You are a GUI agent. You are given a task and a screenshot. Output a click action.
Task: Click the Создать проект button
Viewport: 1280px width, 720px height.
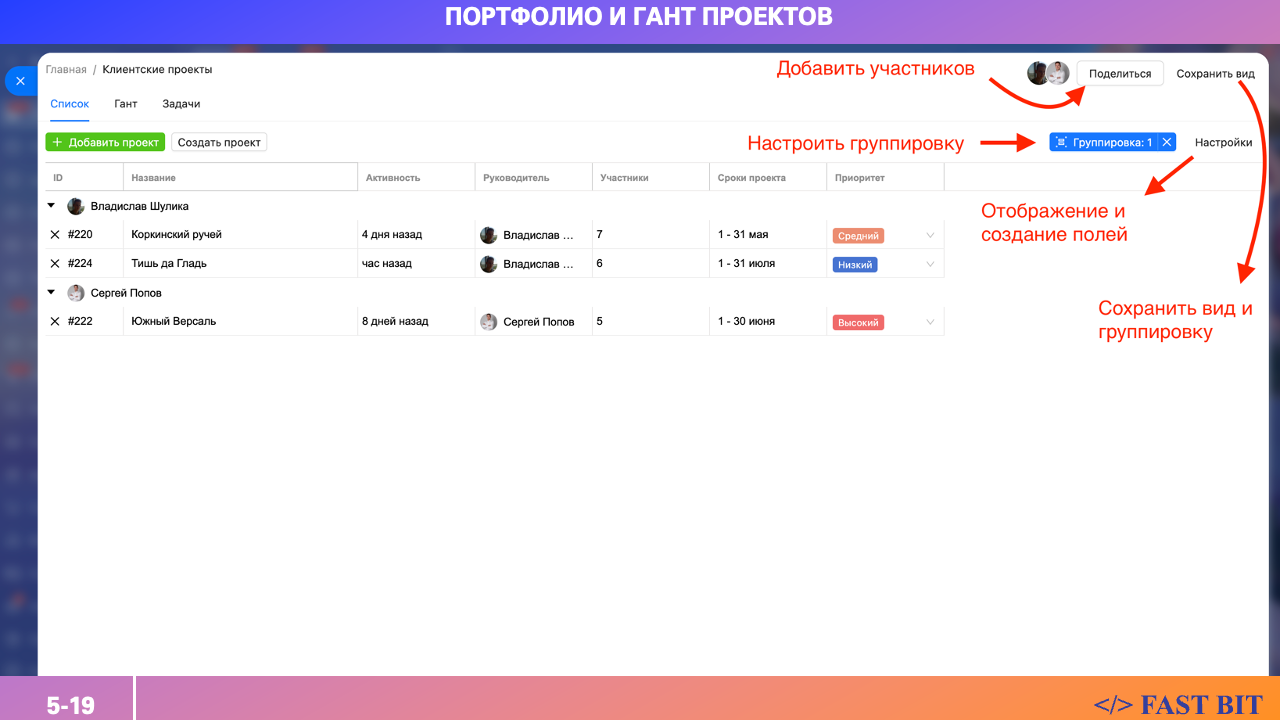point(219,142)
